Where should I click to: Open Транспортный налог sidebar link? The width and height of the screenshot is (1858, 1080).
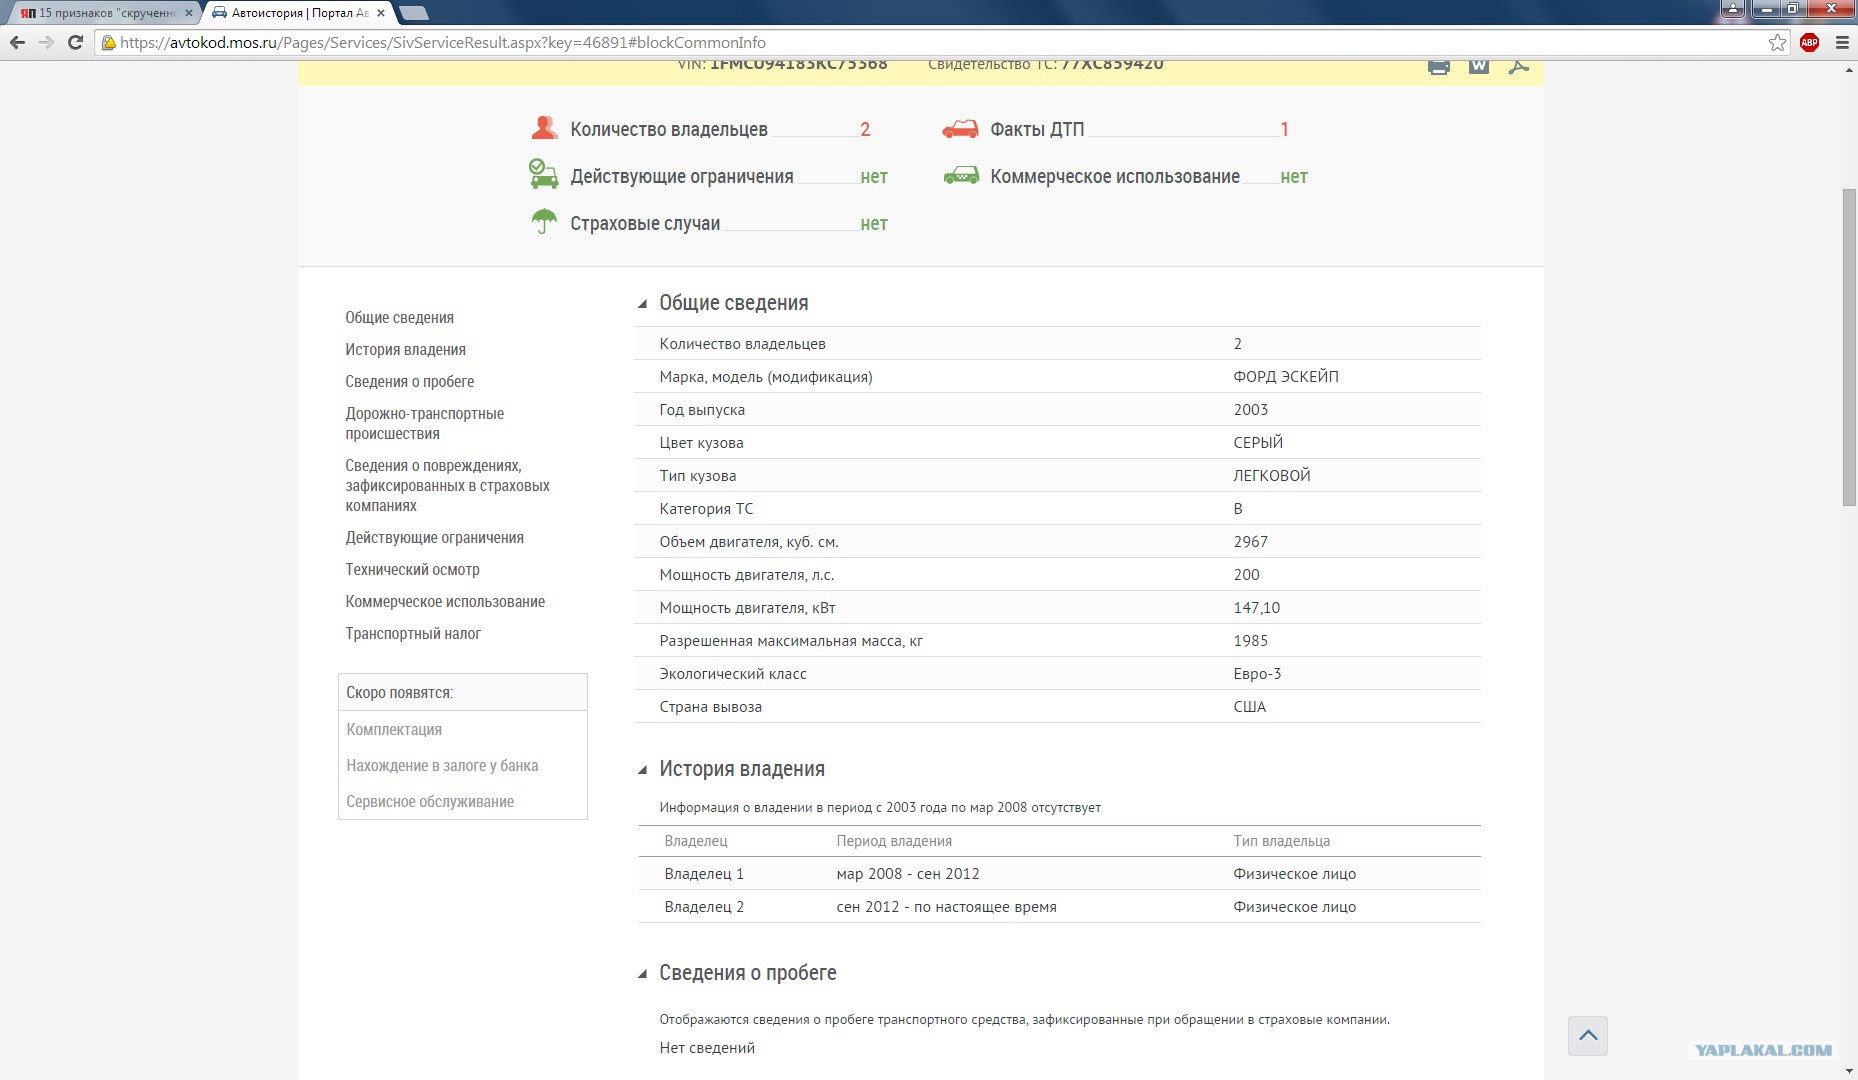(413, 633)
